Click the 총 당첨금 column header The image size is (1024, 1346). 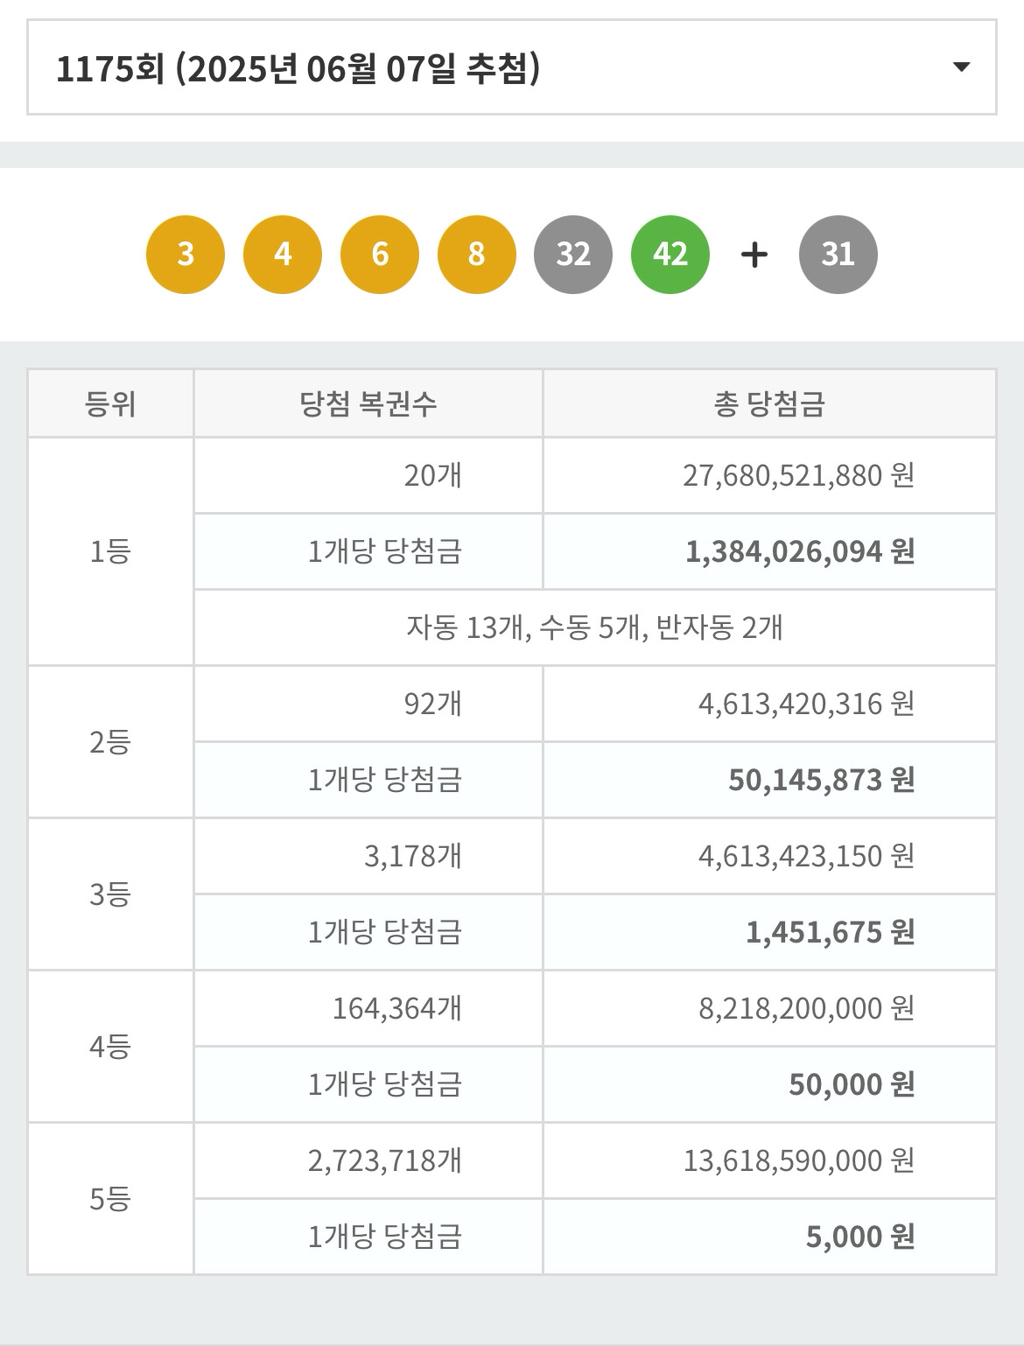(769, 404)
